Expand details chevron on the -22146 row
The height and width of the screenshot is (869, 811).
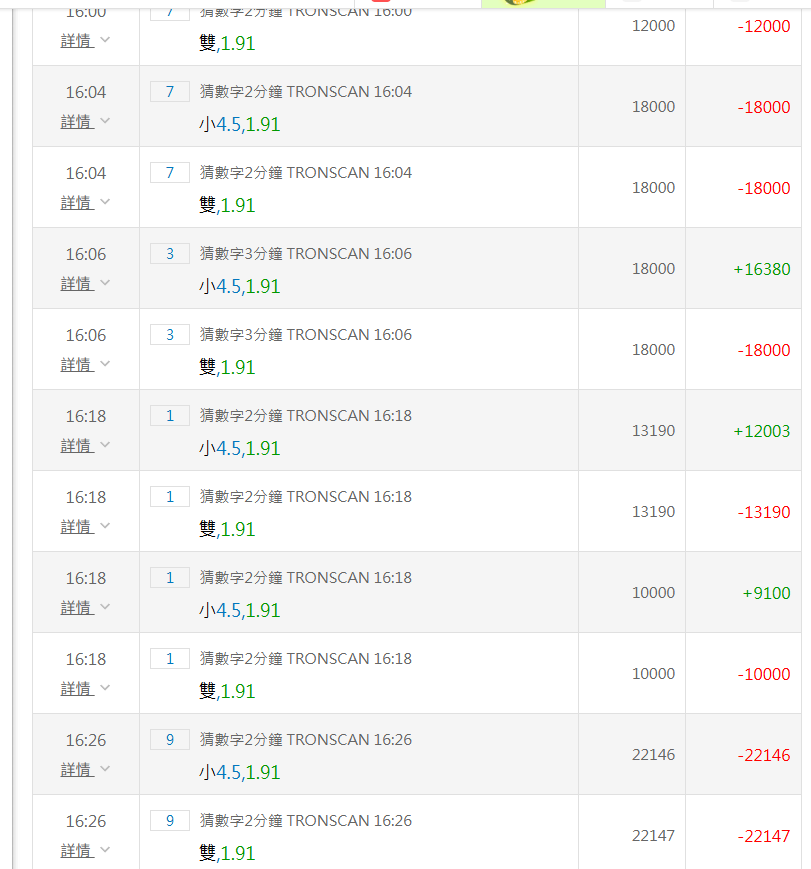(x=105, y=769)
